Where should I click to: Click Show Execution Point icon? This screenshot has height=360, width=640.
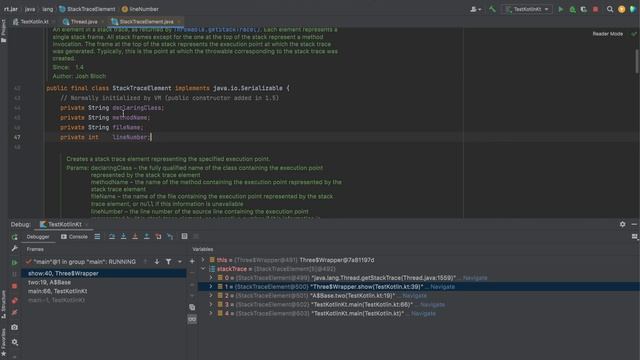click(97, 236)
